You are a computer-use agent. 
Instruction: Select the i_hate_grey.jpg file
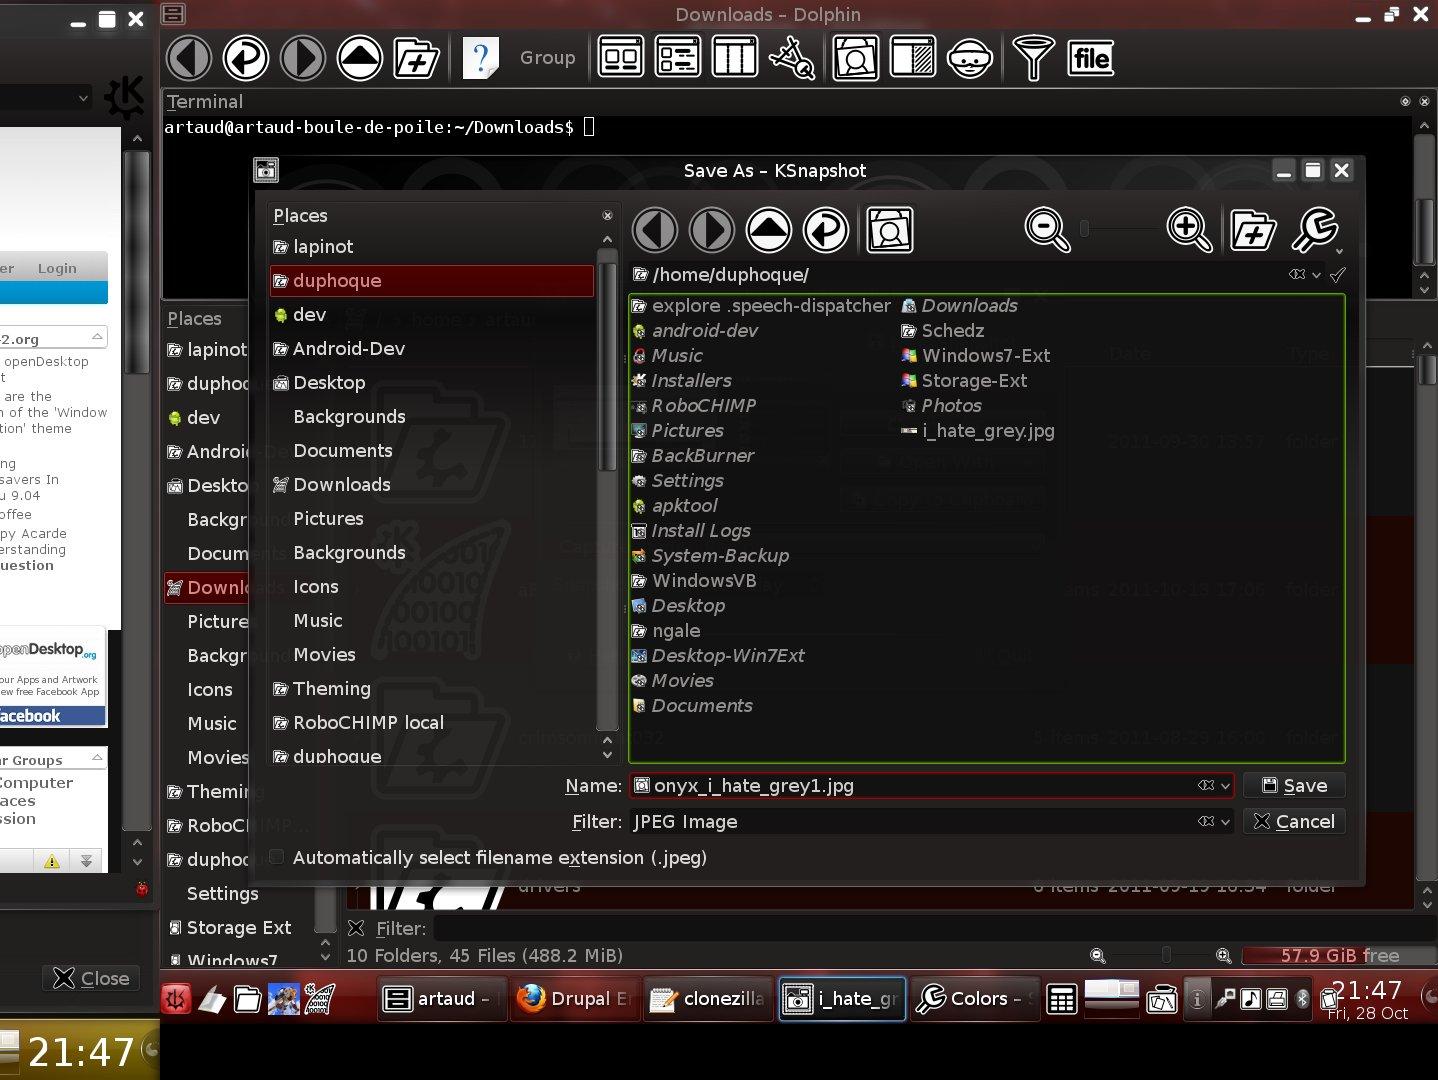click(x=977, y=431)
